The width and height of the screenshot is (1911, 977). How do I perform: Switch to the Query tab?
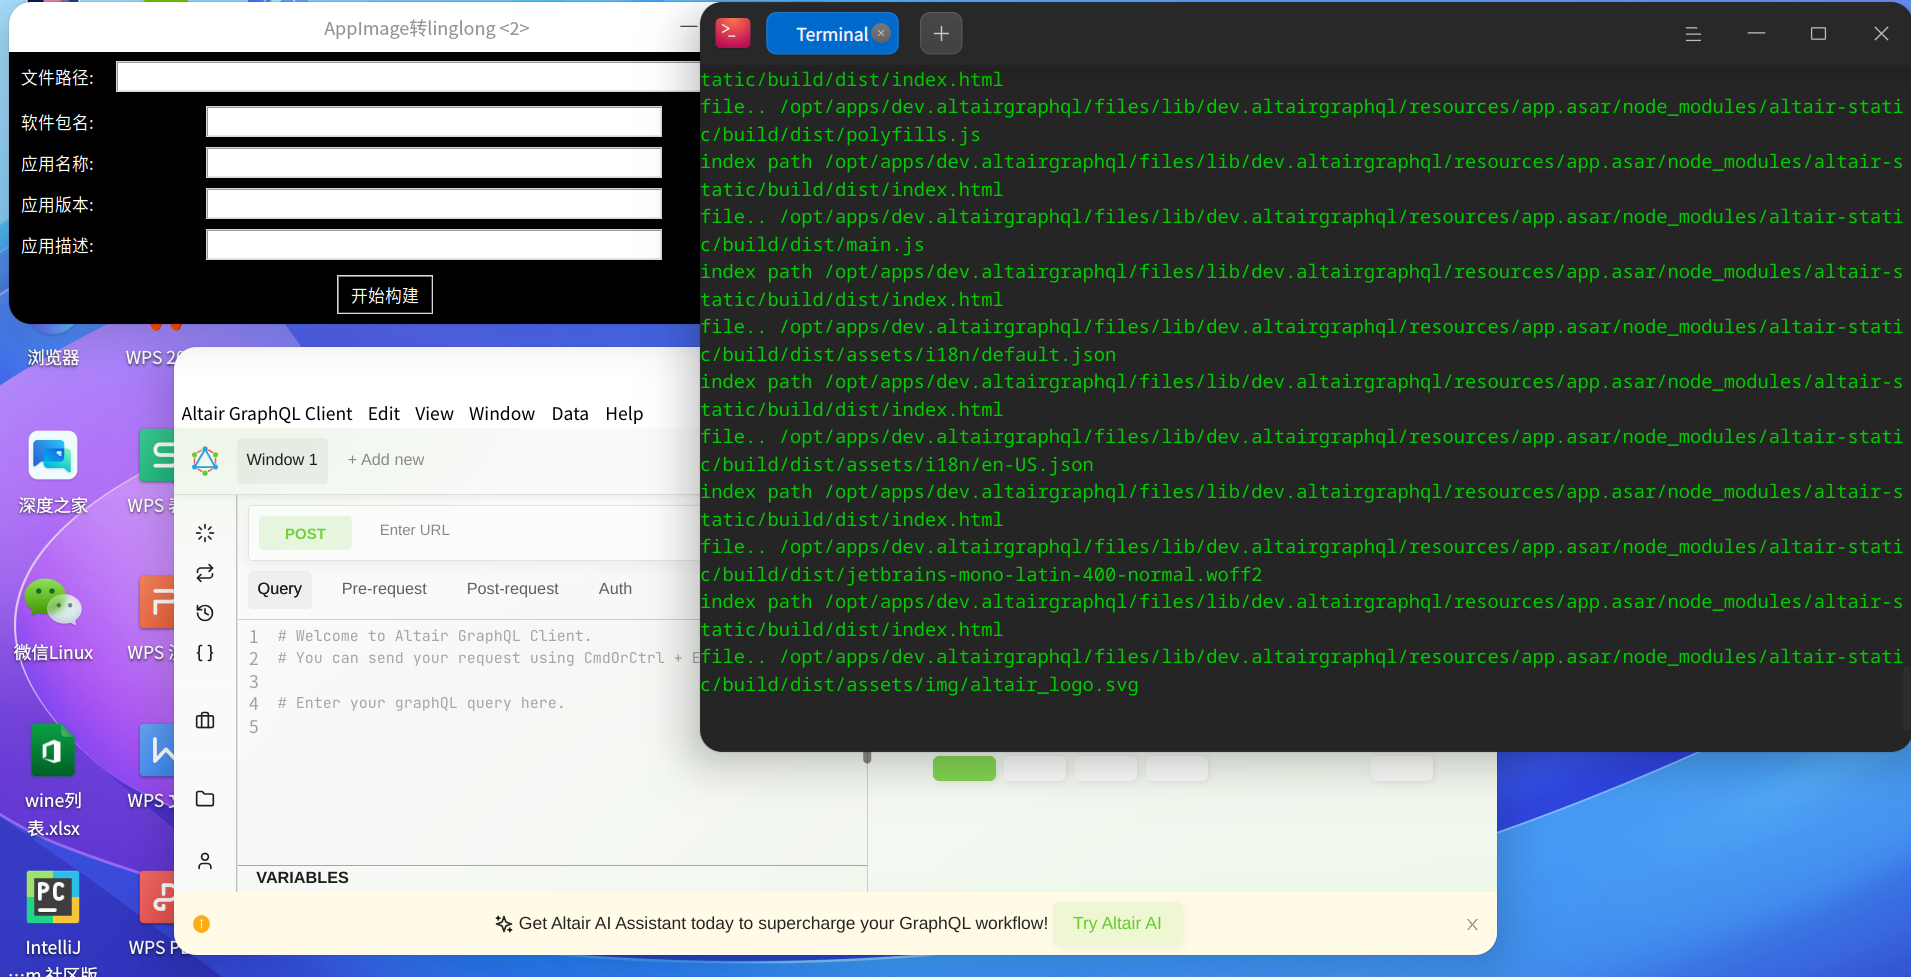pos(280,589)
